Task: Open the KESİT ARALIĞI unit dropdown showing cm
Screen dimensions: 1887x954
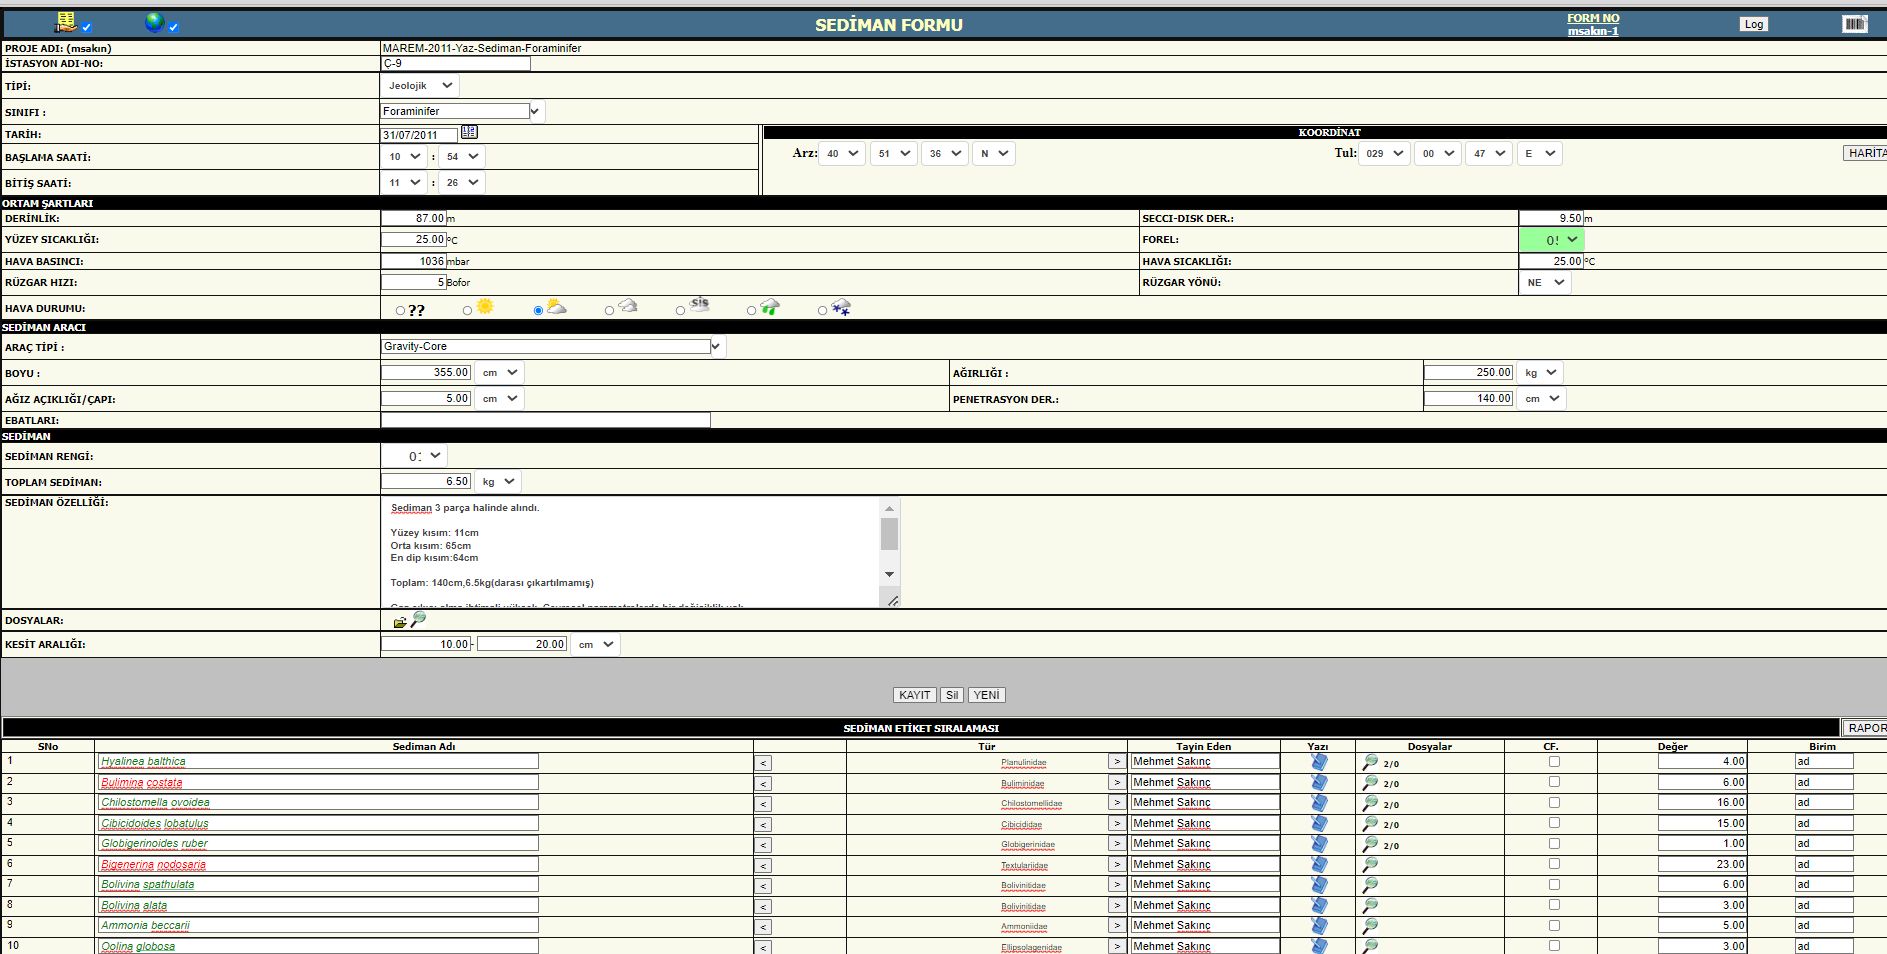Action: pyautogui.click(x=596, y=644)
